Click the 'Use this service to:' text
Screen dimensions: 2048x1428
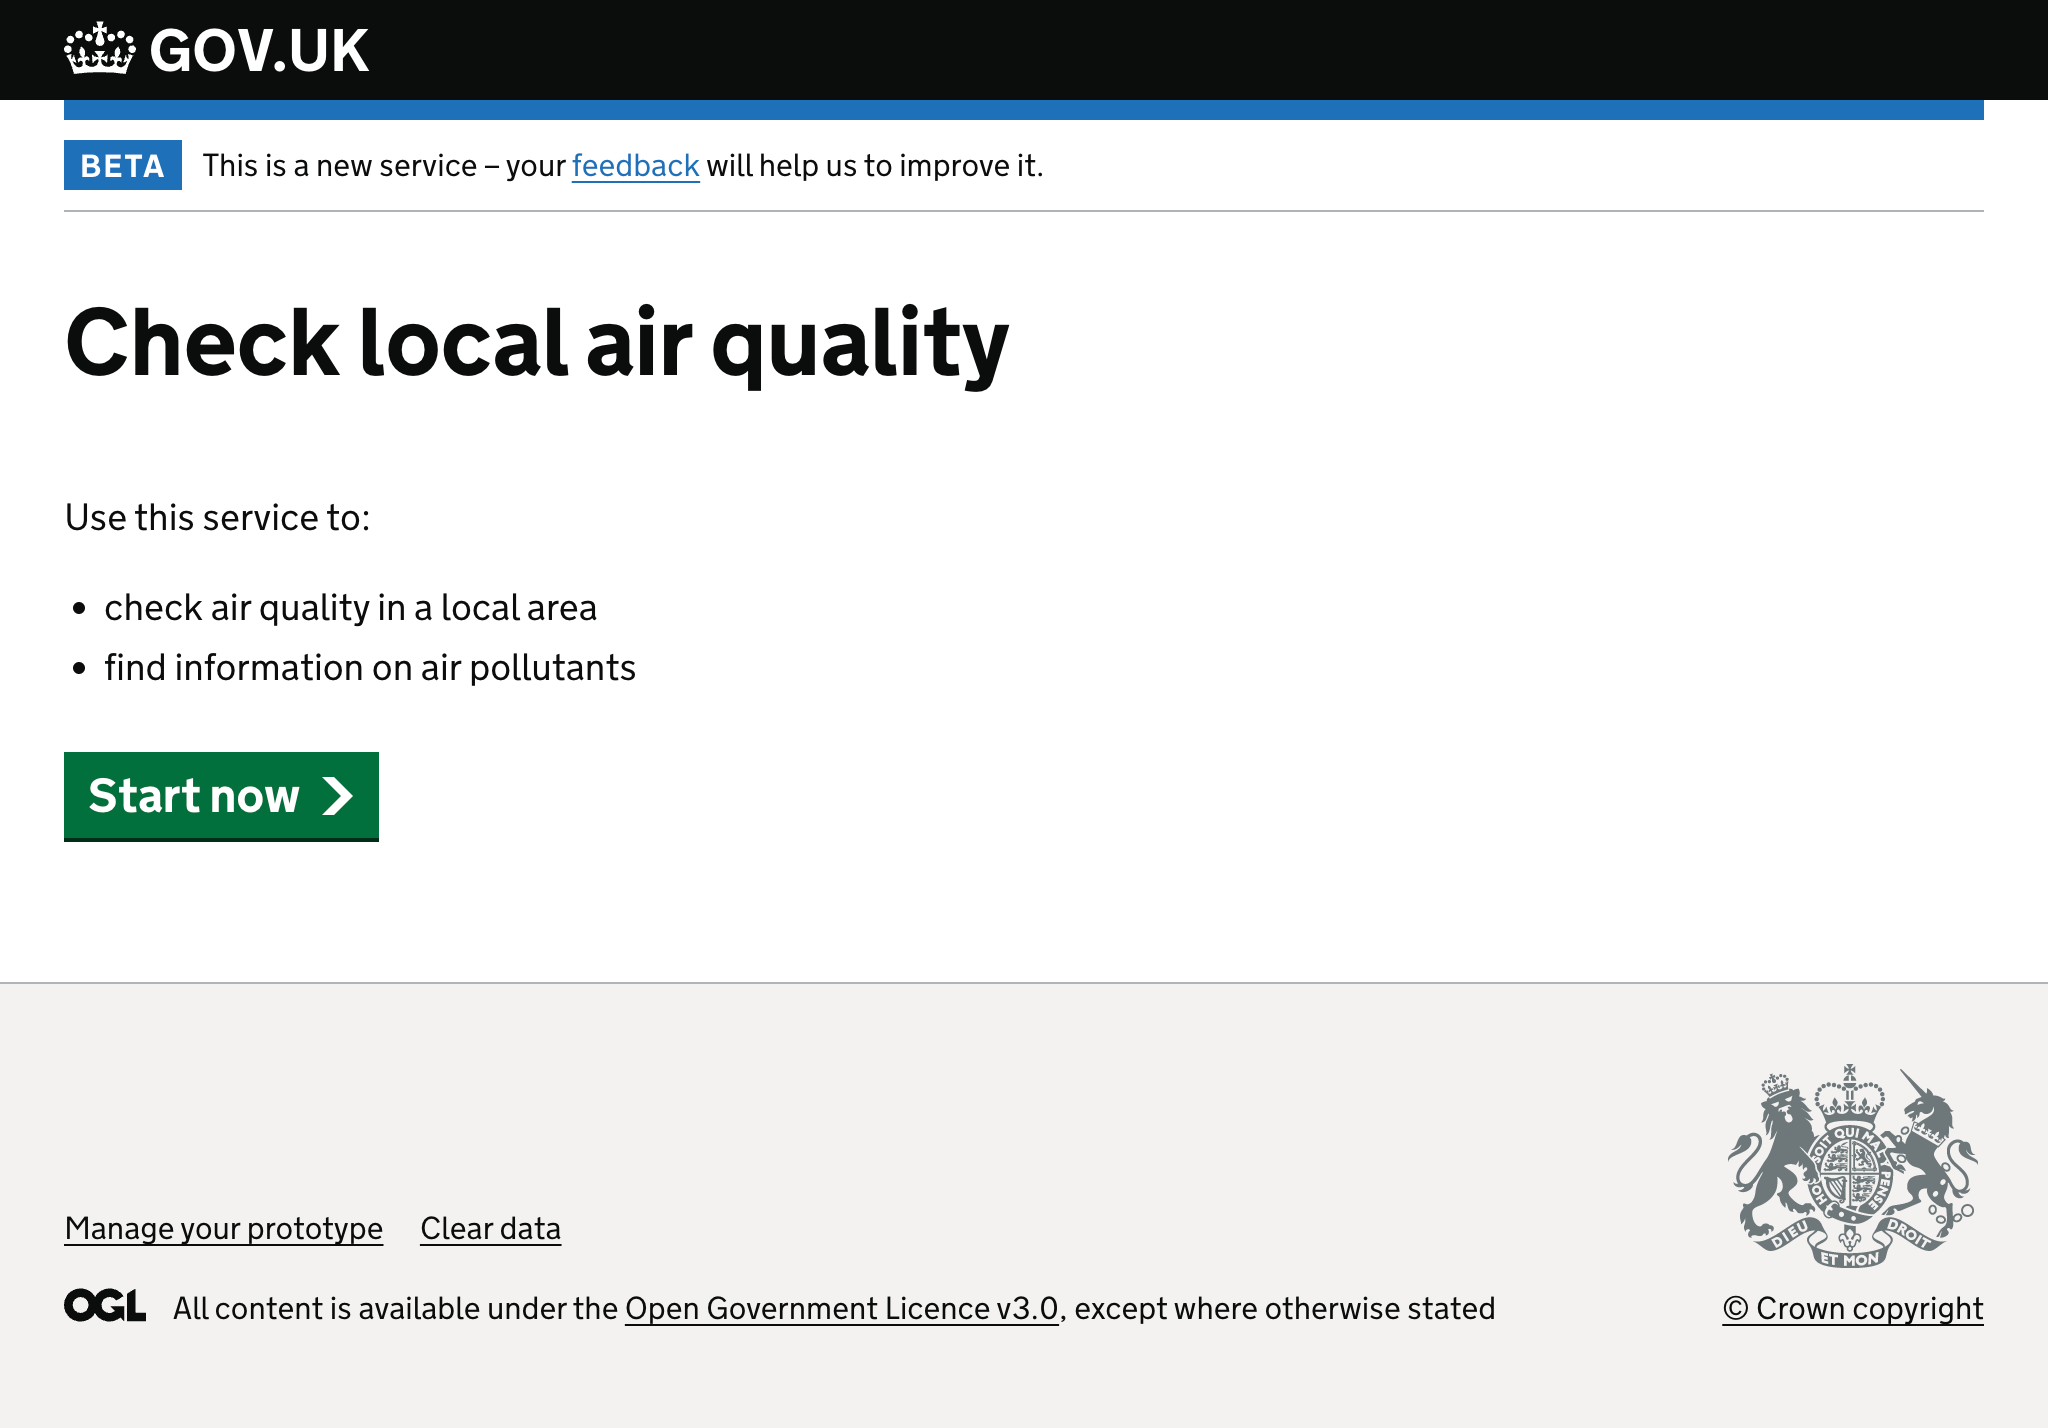click(x=218, y=518)
